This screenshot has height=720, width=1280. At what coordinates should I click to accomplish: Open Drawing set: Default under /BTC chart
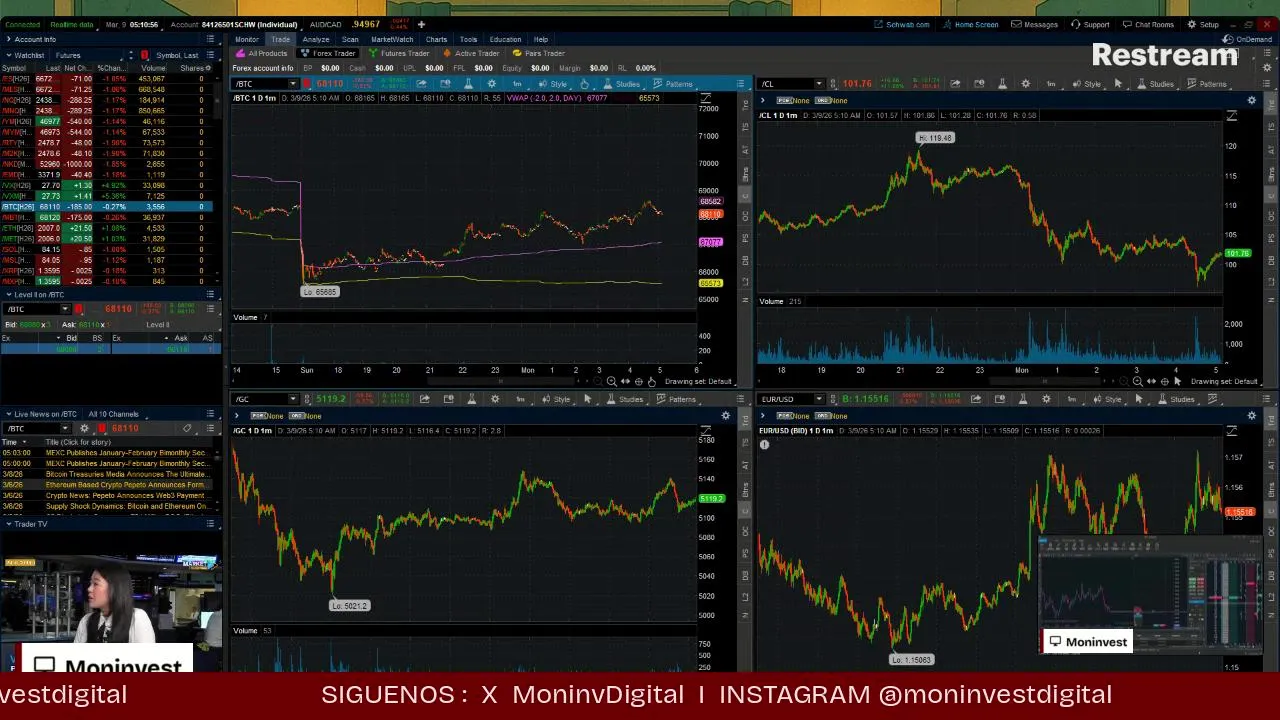(697, 381)
